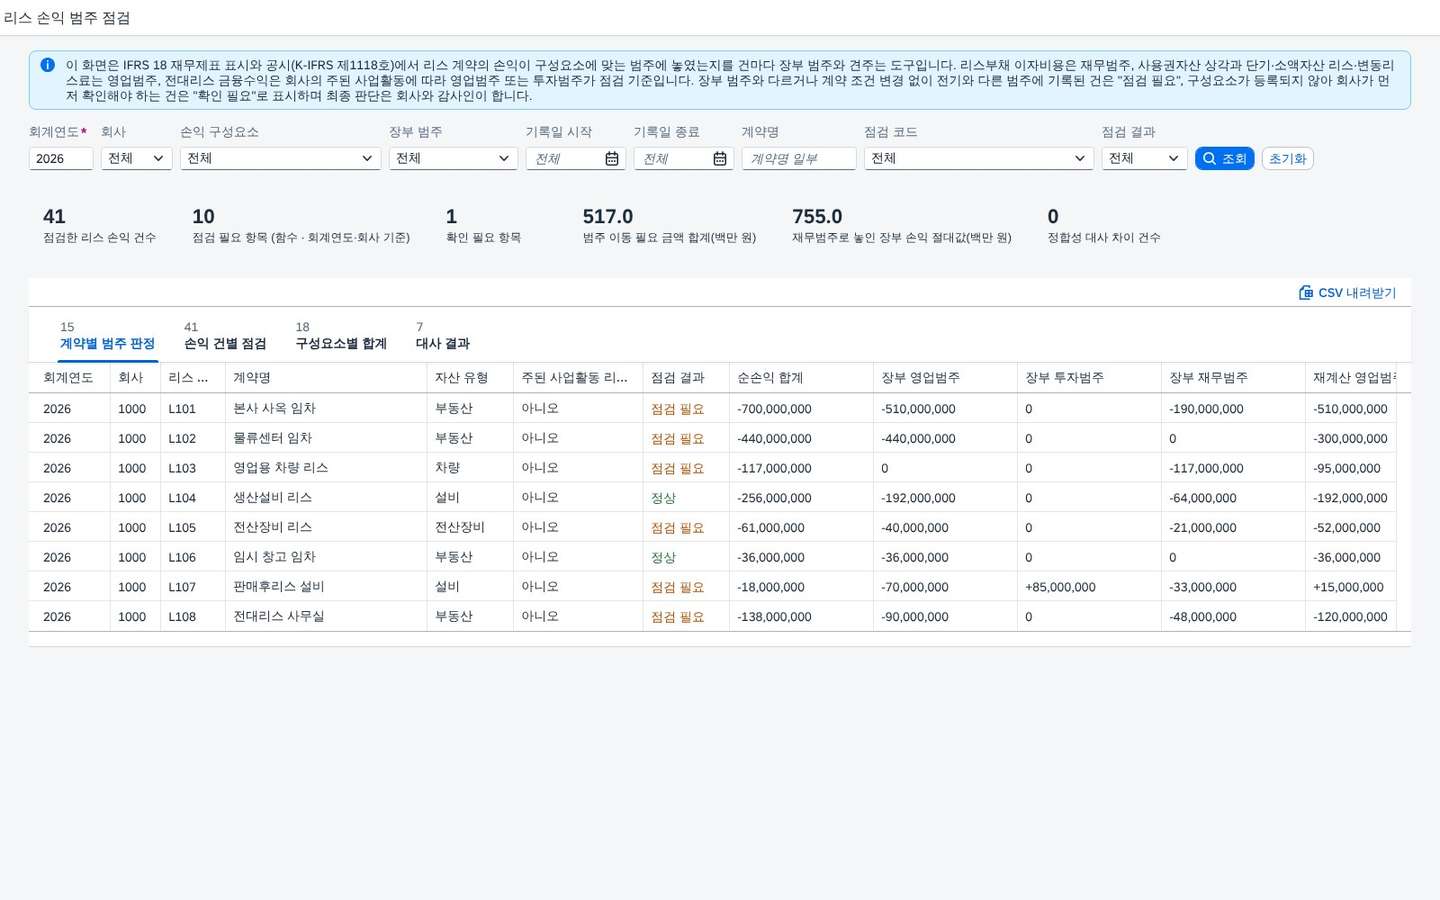Image resolution: width=1440 pixels, height=900 pixels.
Task: Click the 장부 재무범주 column header
Action: coord(1233,378)
